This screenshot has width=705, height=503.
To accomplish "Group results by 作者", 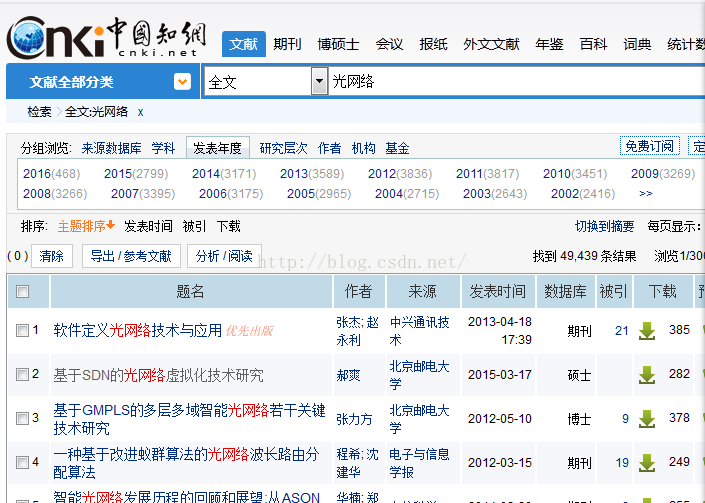I will click(330, 148).
